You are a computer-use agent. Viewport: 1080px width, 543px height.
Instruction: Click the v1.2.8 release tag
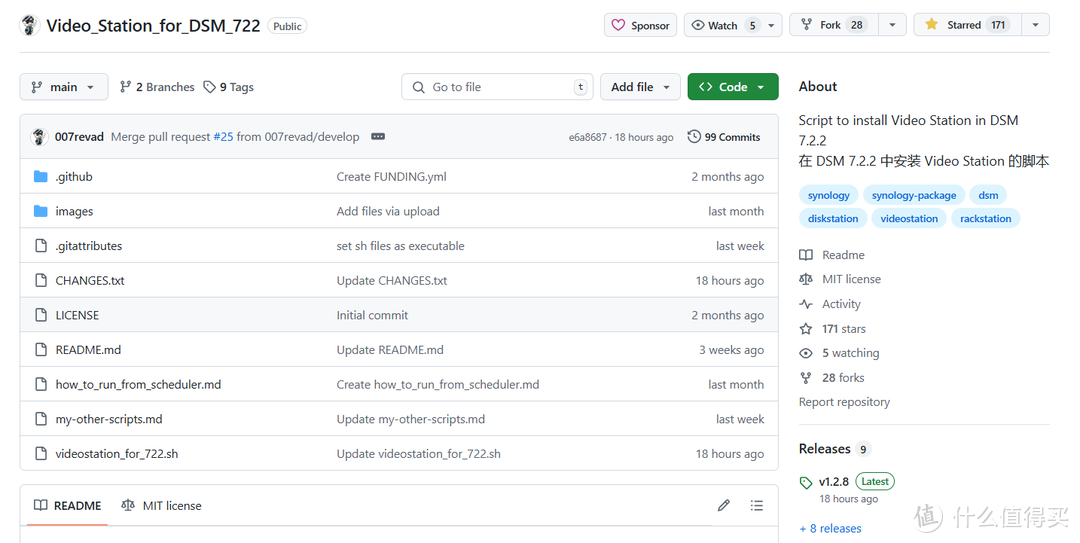833,481
